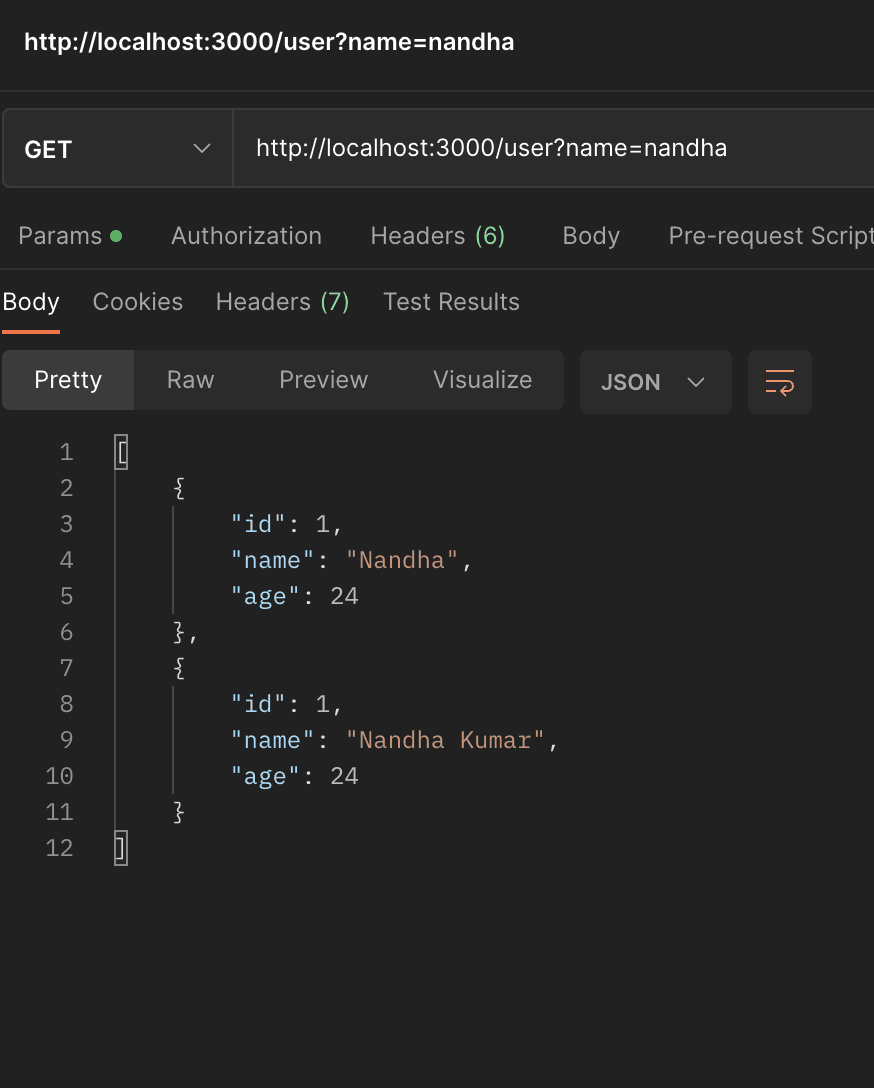
Task: Select the Pretty view button
Action: click(x=68, y=380)
